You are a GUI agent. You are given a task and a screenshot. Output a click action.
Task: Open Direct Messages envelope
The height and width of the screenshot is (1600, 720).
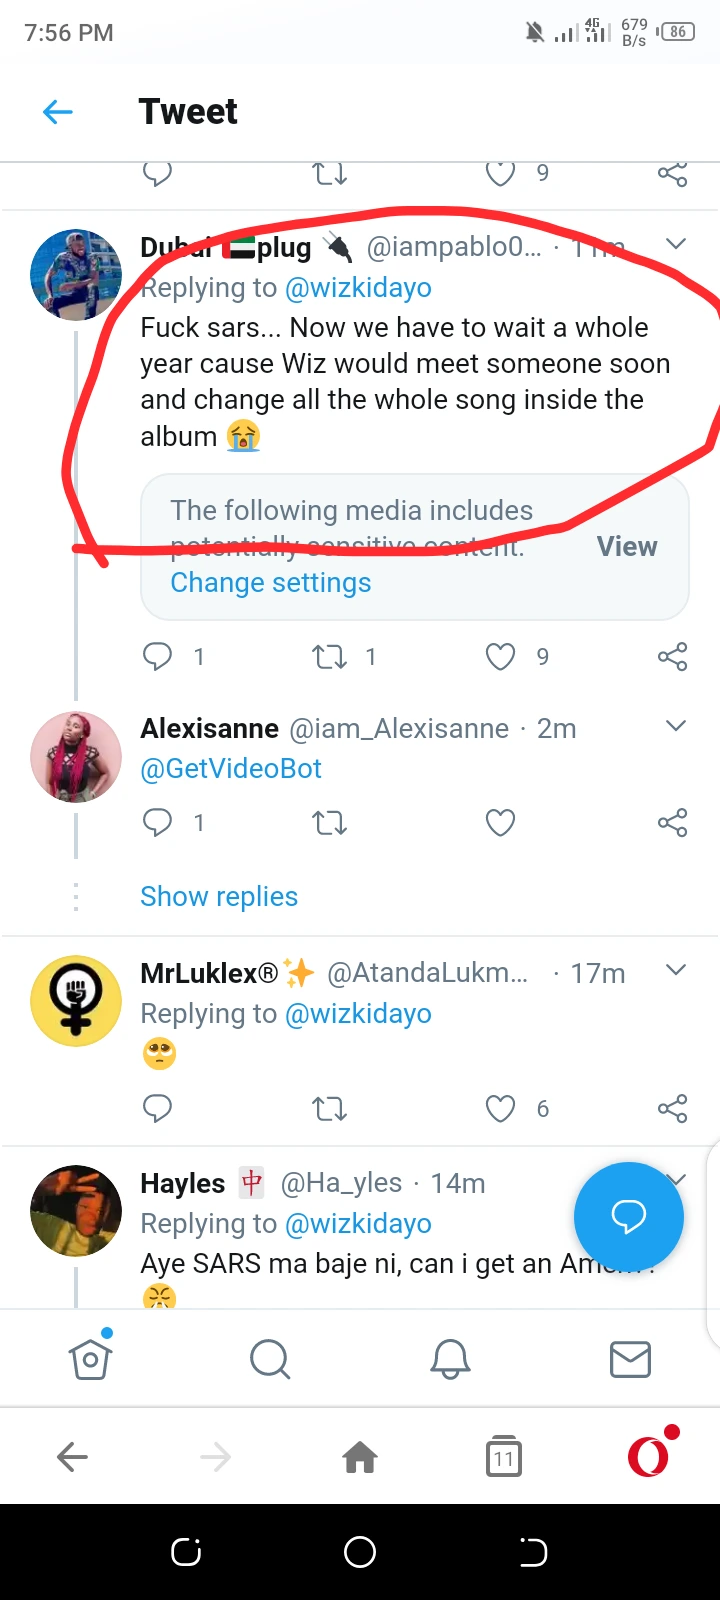(x=630, y=1358)
